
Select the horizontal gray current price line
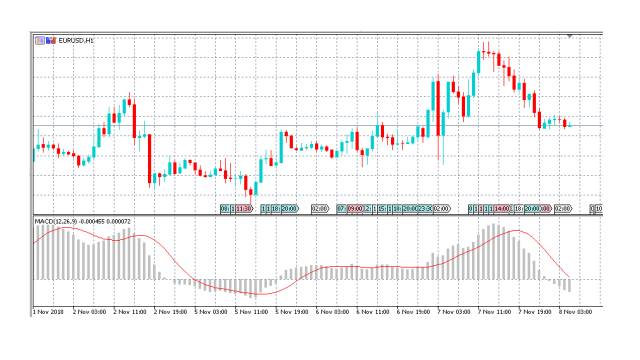pos(318,125)
